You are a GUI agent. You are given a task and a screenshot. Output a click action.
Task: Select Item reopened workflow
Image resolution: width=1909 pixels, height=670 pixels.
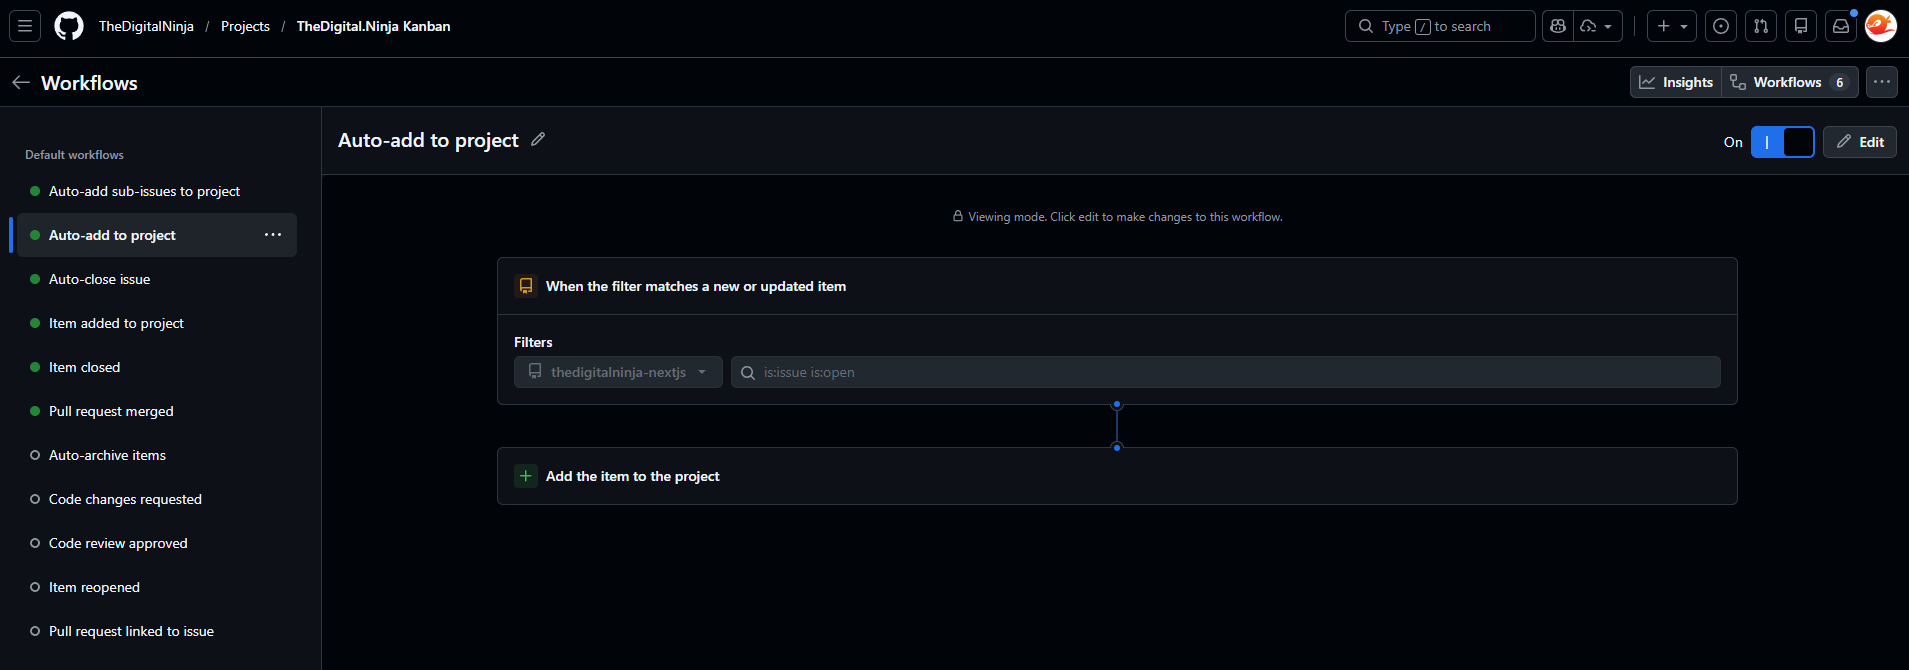157,587
